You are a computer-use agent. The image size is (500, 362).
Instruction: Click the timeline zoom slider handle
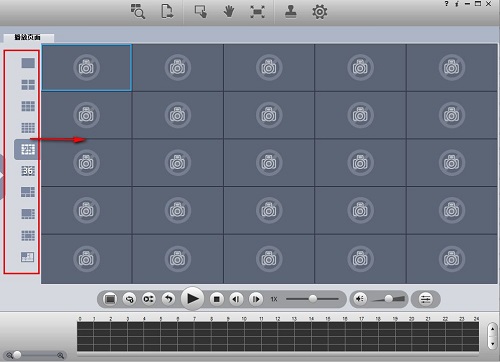[x=17, y=355]
